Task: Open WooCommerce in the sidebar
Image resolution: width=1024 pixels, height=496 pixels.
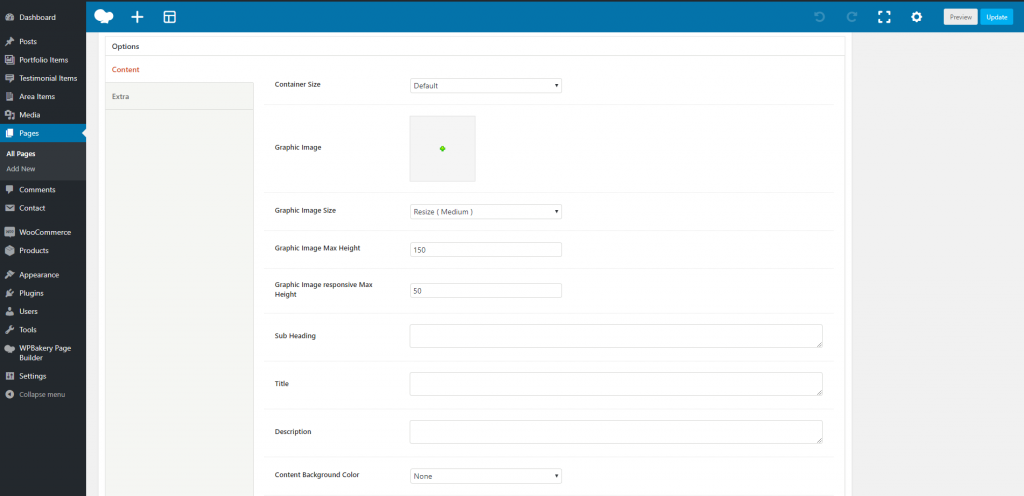Action: click(x=46, y=232)
